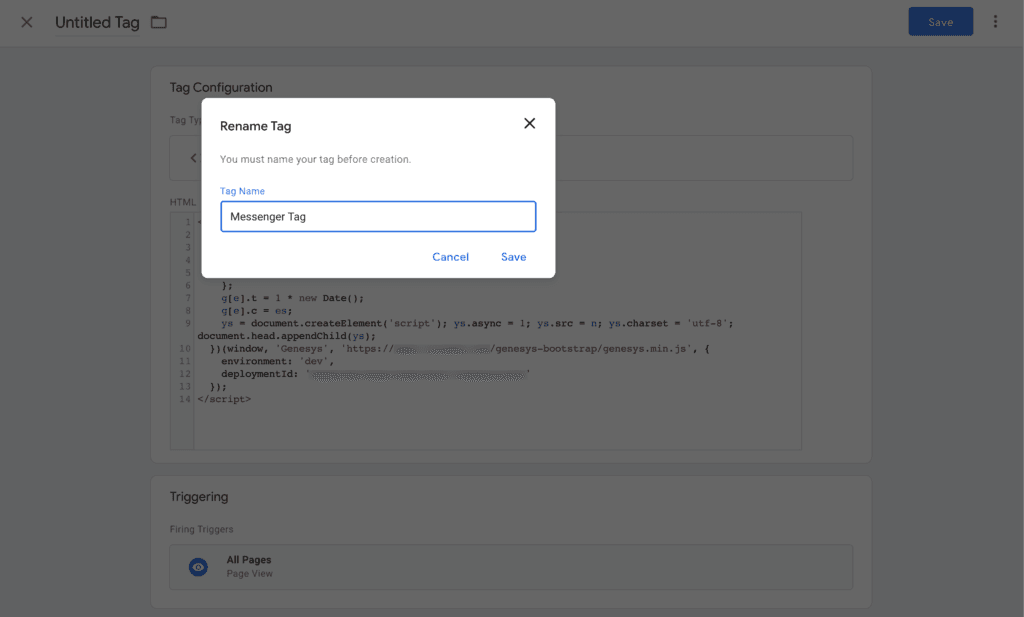1024x617 pixels.
Task: Click the Tag Configuration section header
Action: 221,87
